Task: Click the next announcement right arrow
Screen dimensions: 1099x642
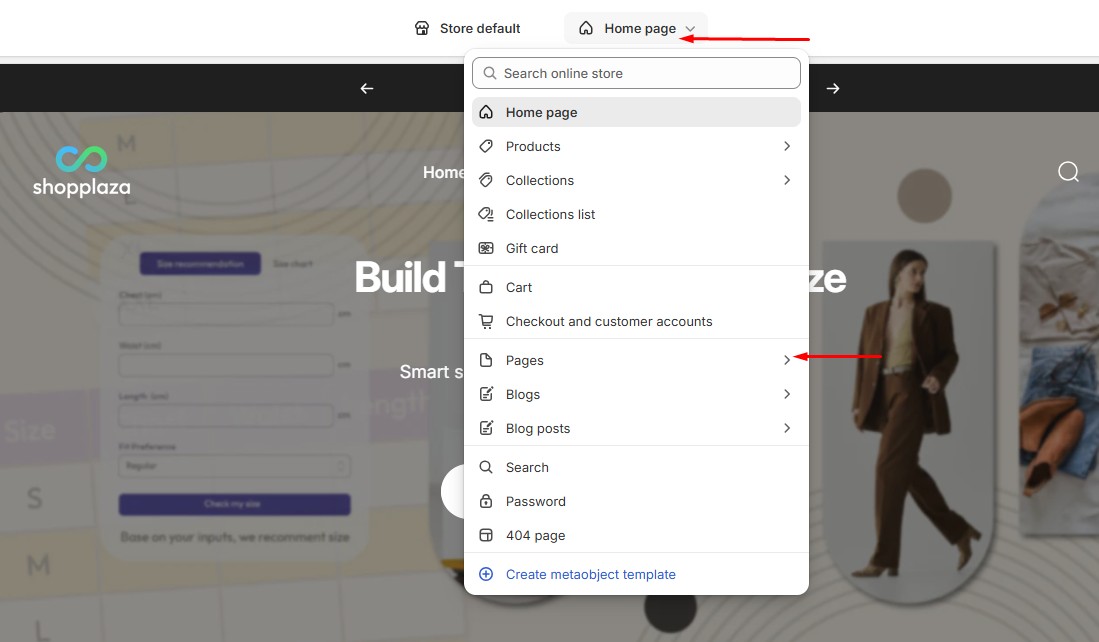Action: click(x=833, y=88)
